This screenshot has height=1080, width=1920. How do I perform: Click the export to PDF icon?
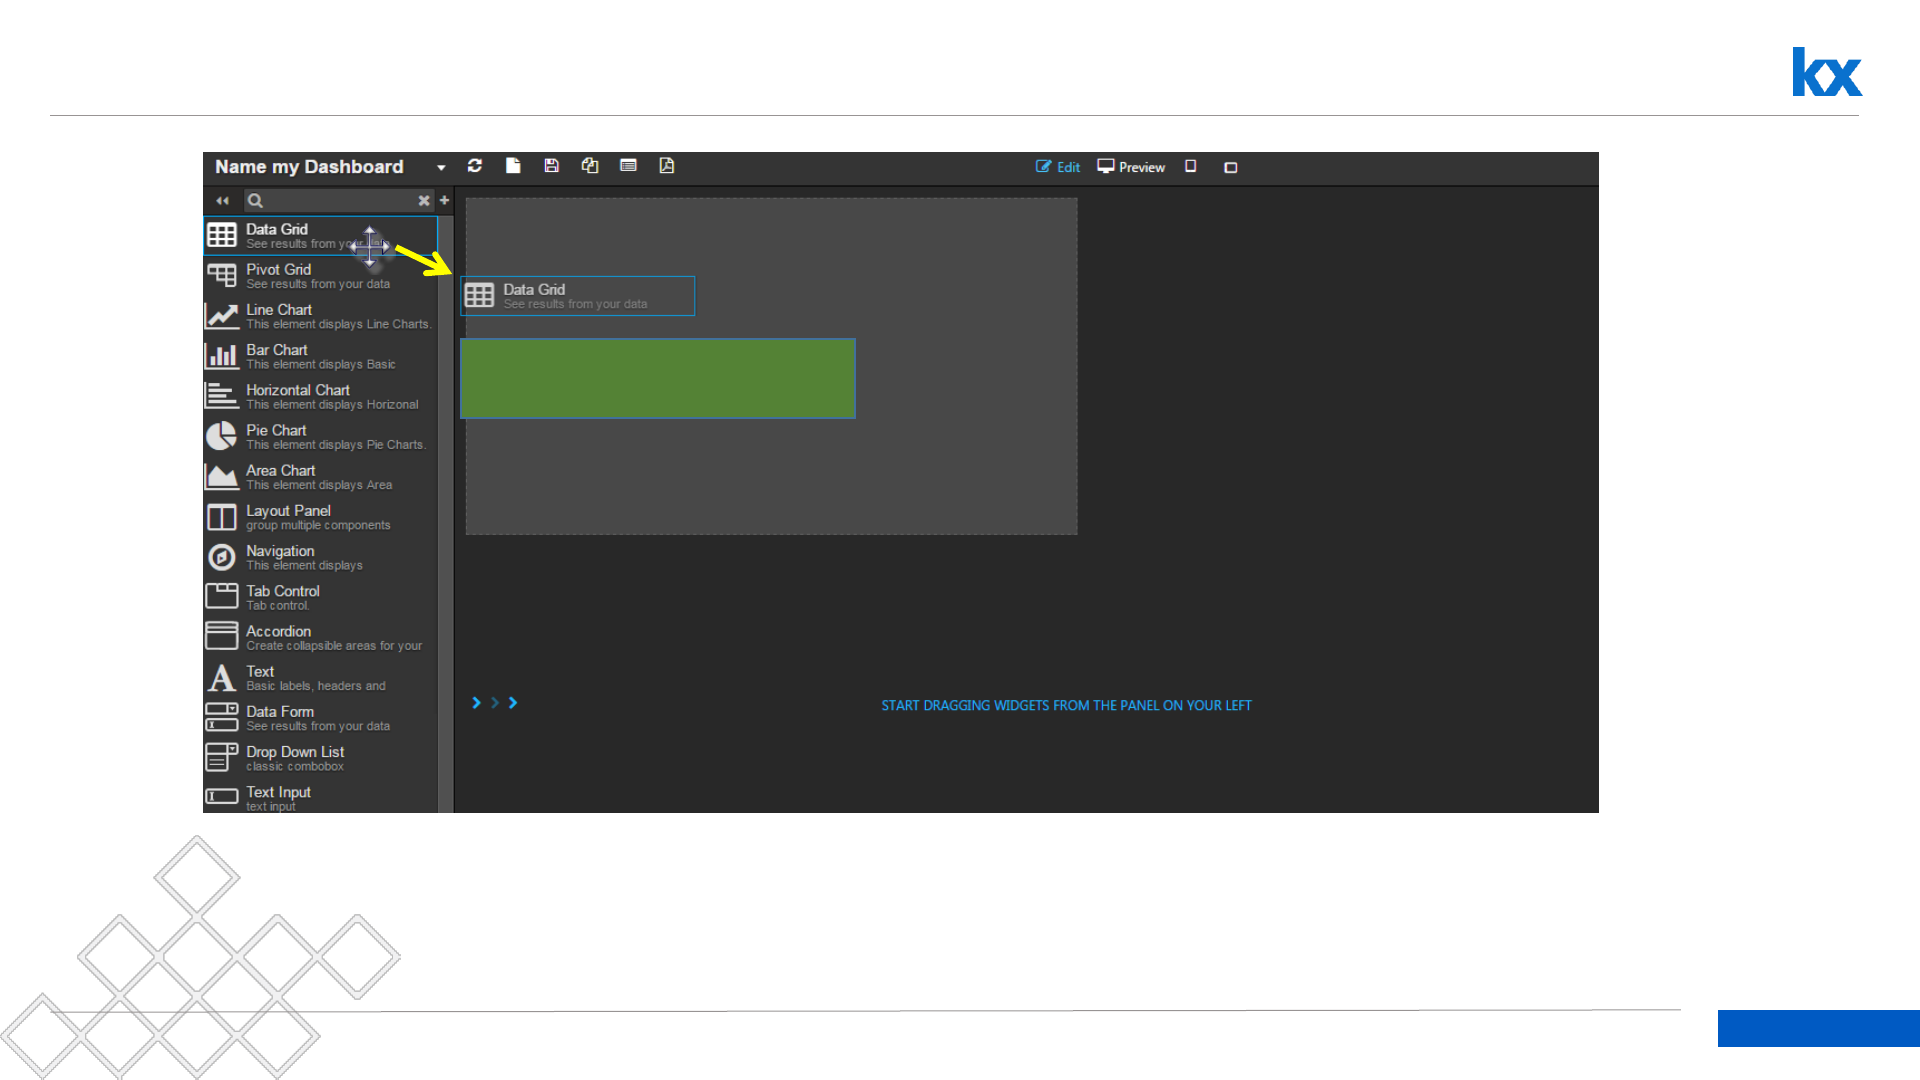pos(667,166)
